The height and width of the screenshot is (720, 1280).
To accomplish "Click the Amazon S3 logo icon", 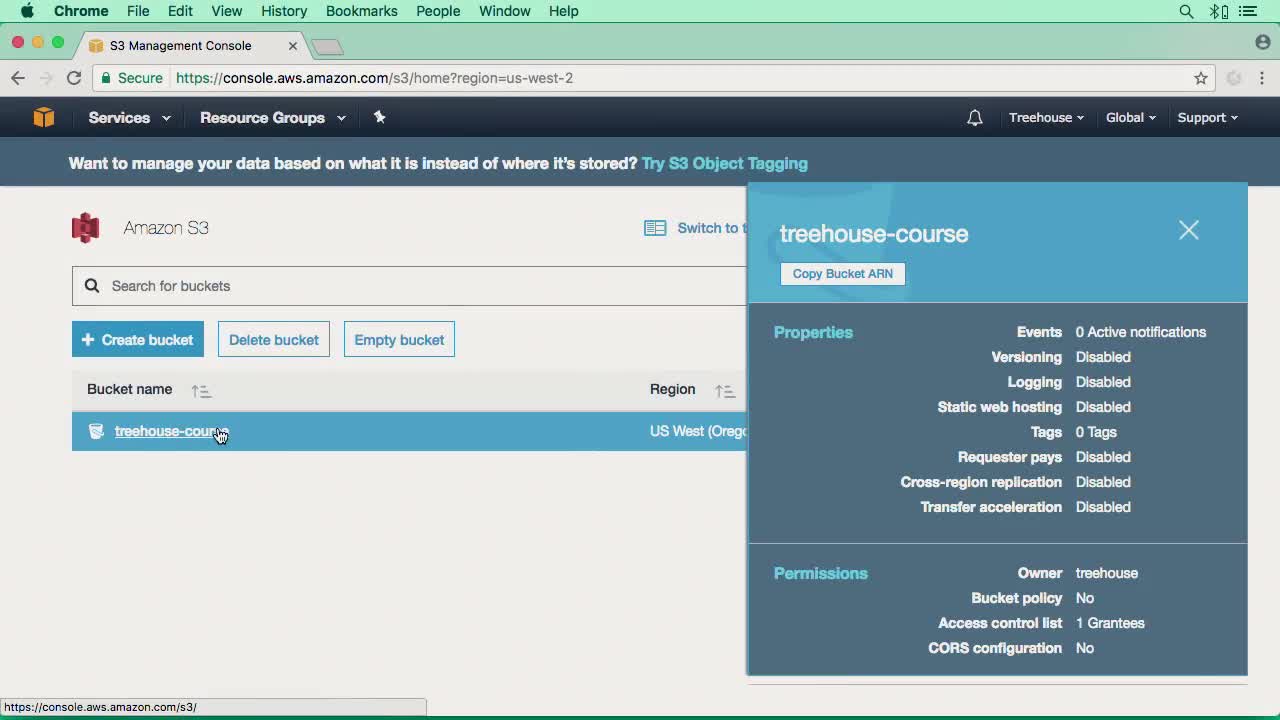I will [86, 228].
